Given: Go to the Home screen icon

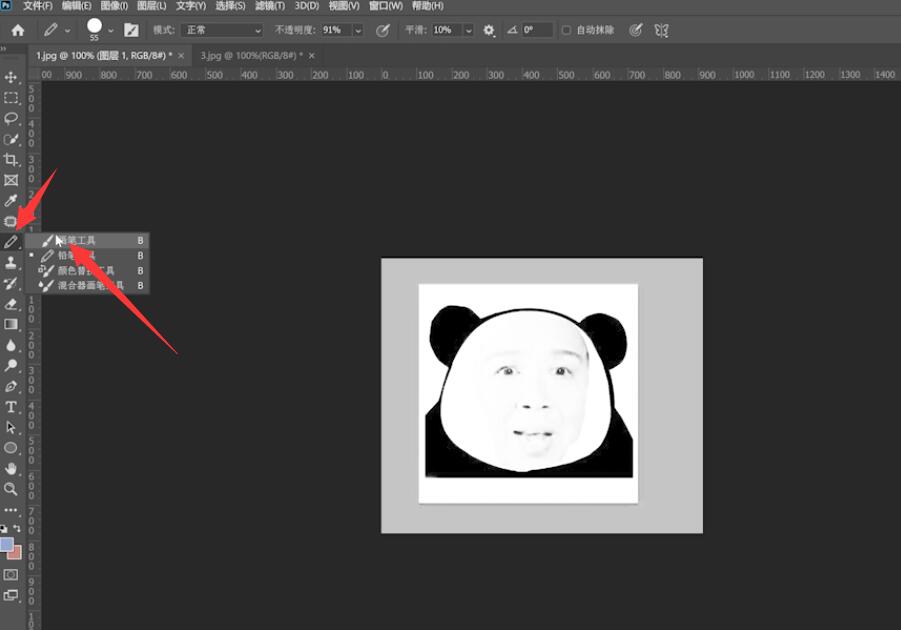Looking at the screenshot, I should click(18, 30).
